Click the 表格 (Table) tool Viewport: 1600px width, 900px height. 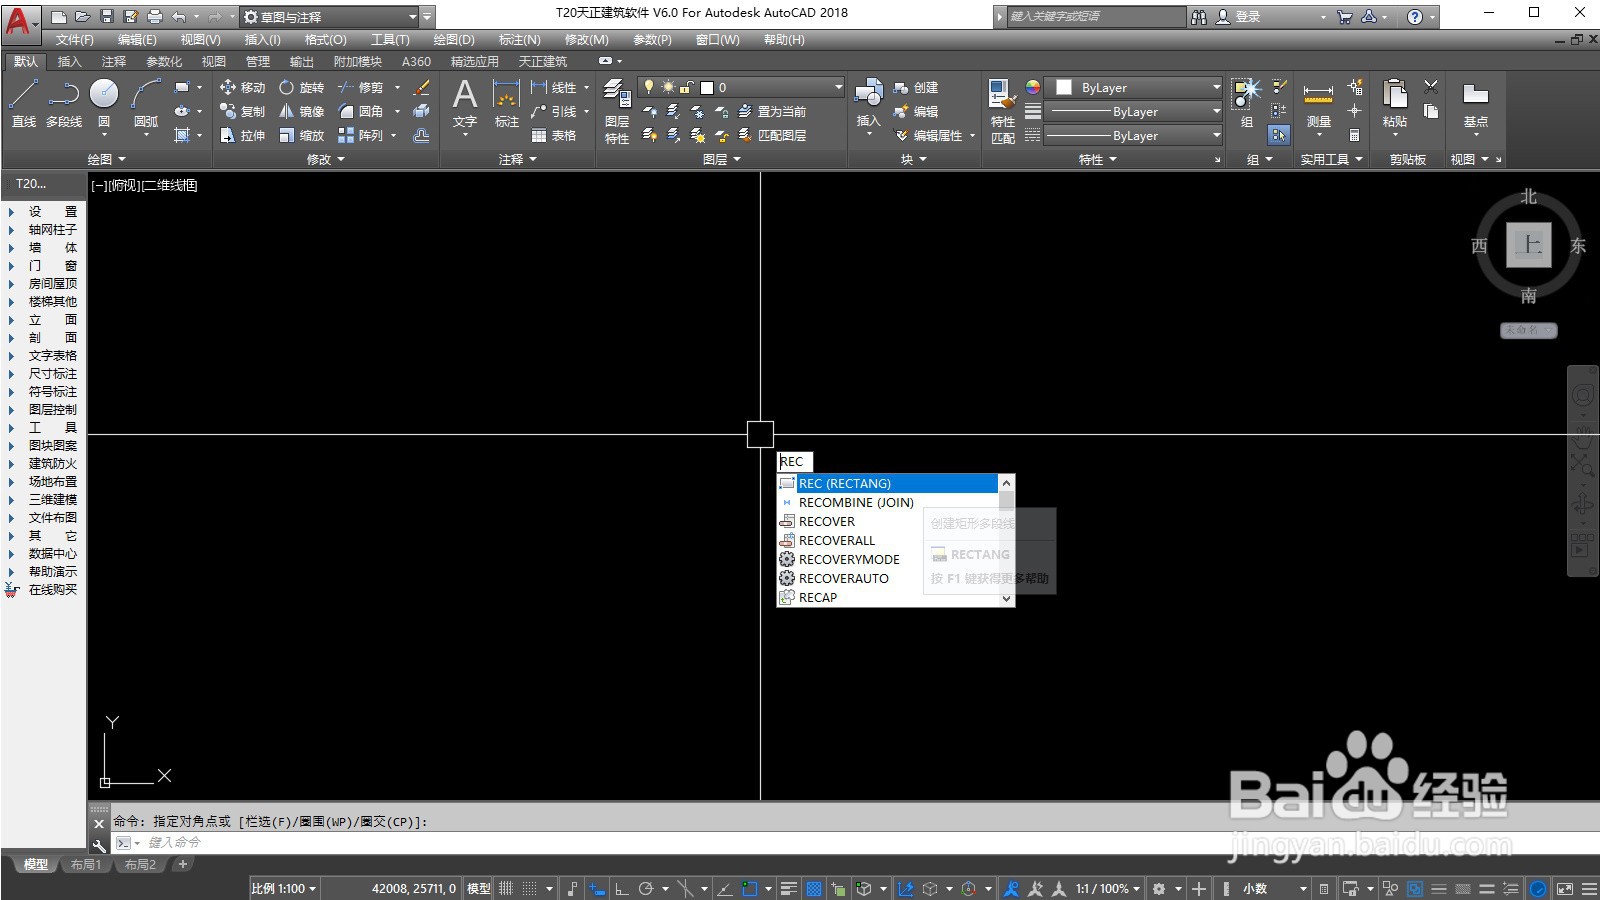pos(553,135)
